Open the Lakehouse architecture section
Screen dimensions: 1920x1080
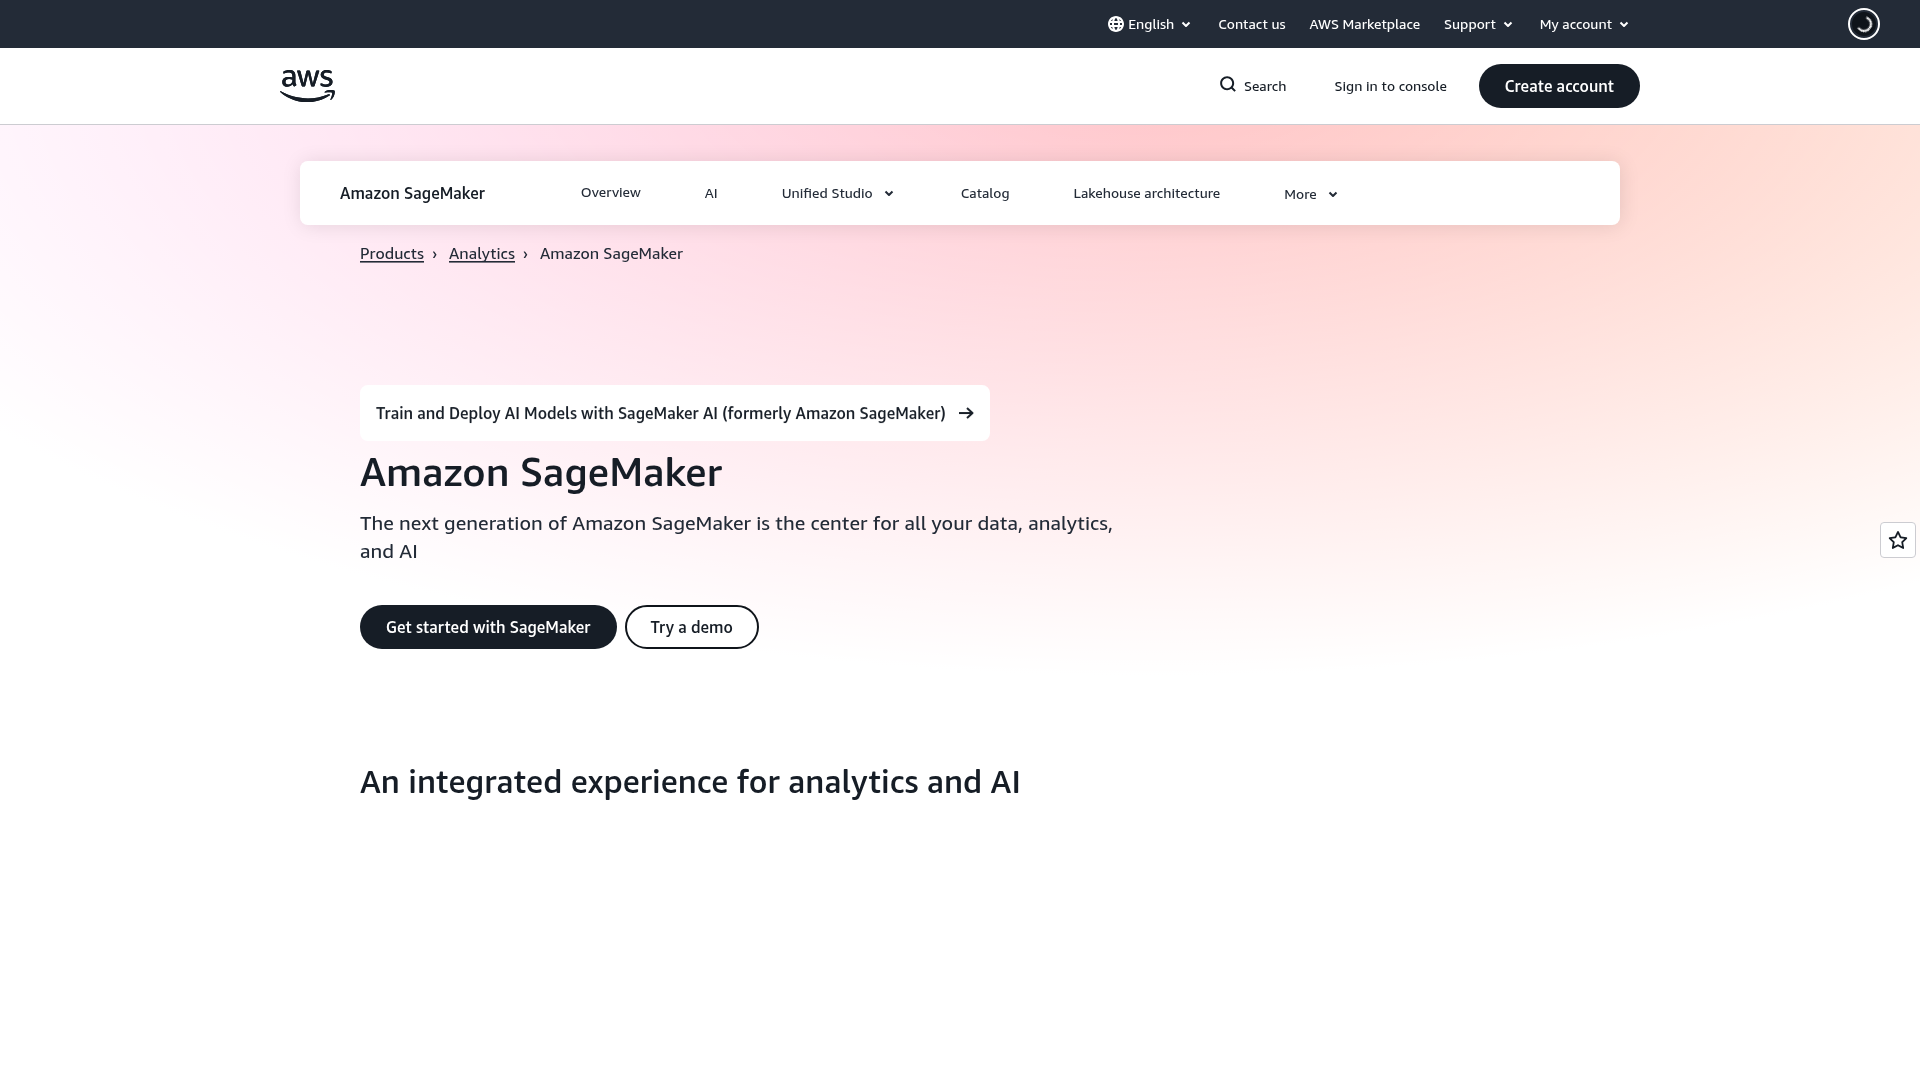[x=1146, y=193]
